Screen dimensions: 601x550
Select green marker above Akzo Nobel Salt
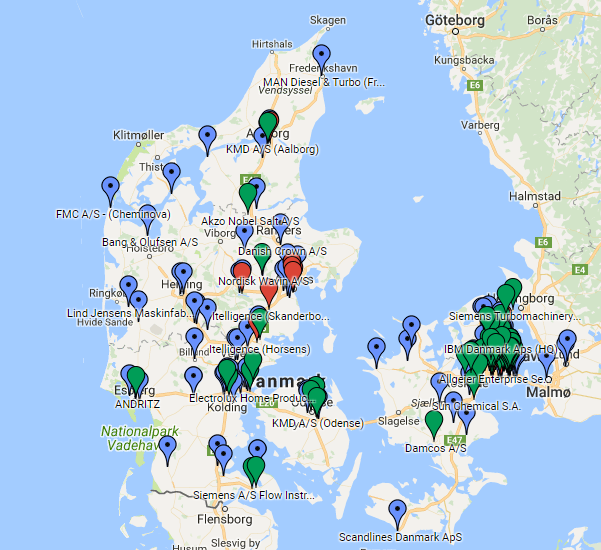pyautogui.click(x=248, y=197)
